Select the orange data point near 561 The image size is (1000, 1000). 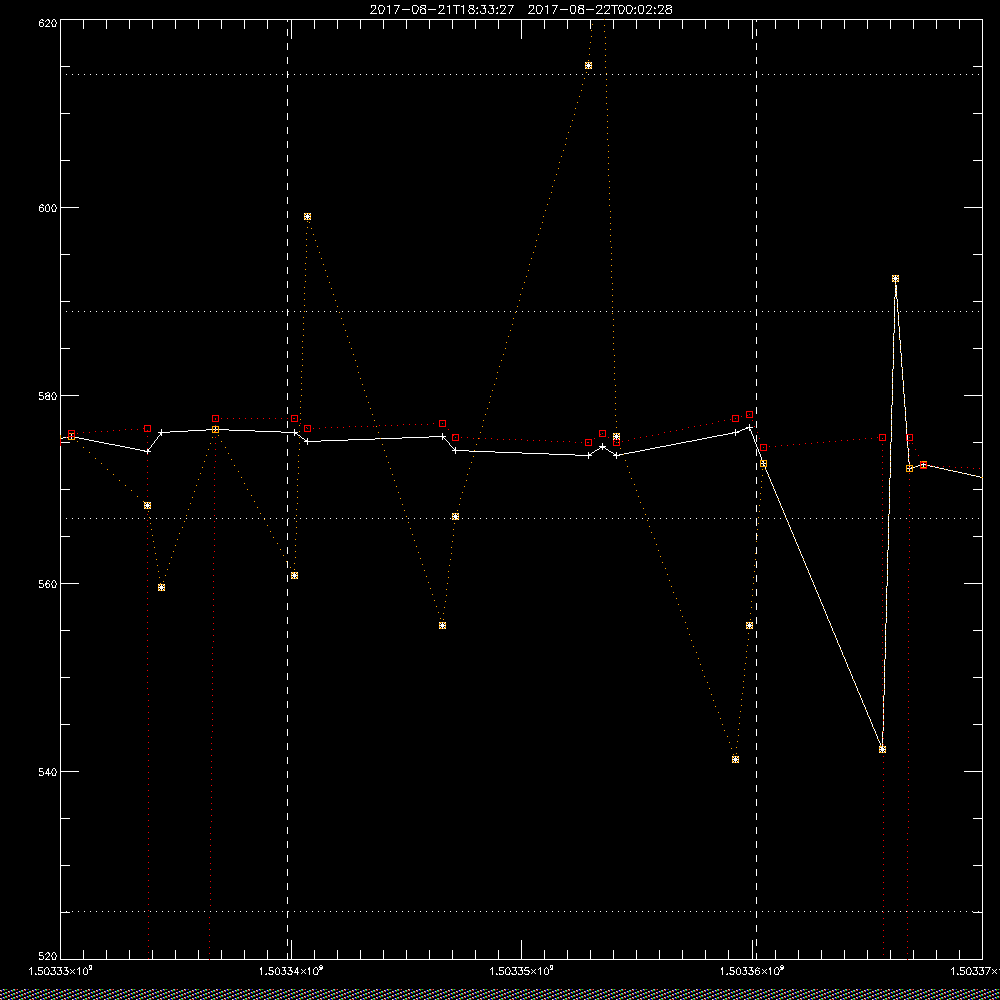pos(295,575)
